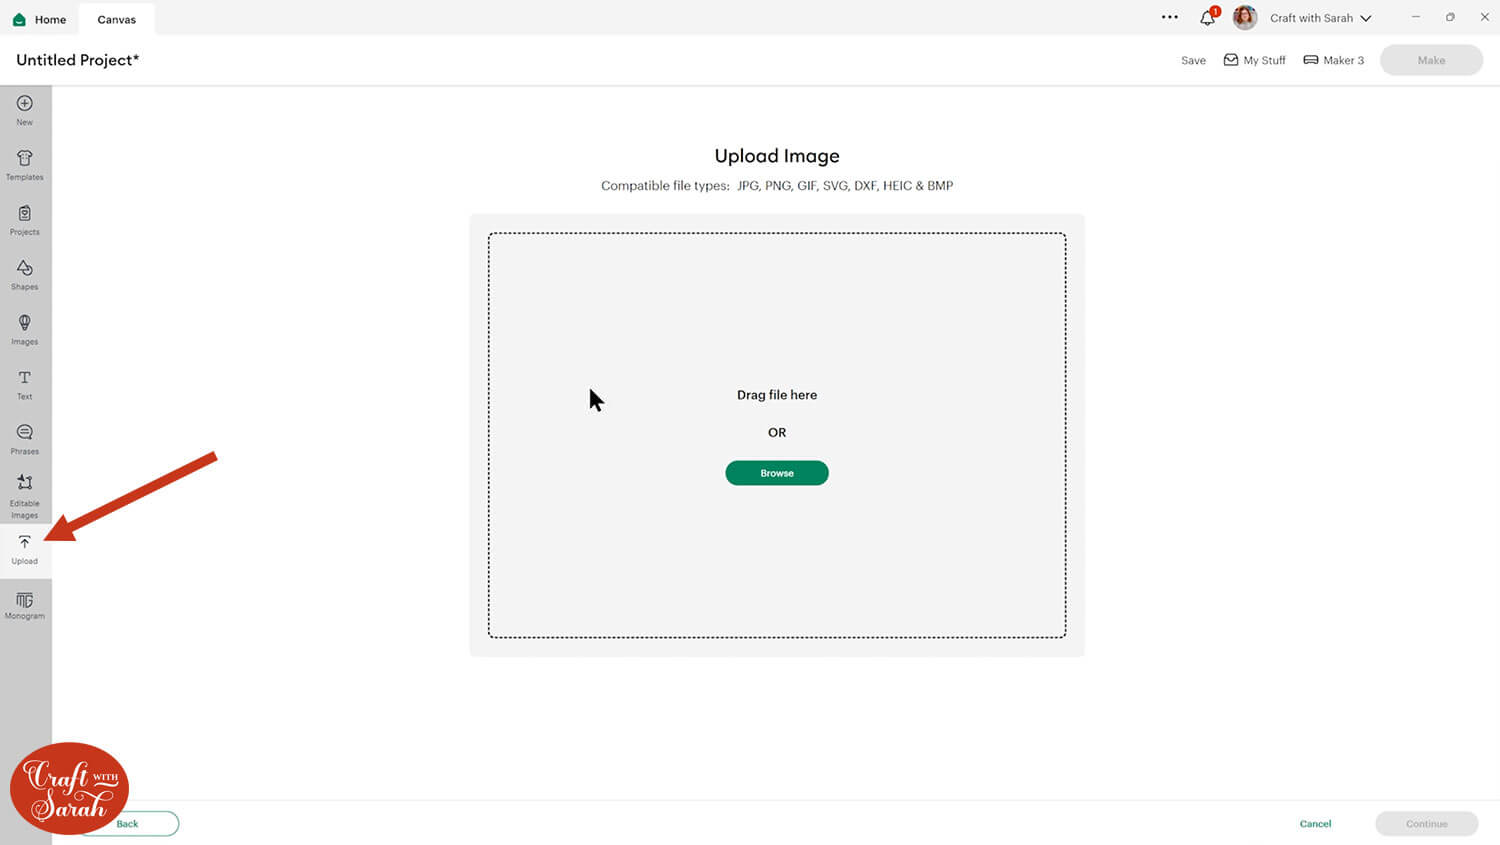Click the Back button

(x=130, y=824)
